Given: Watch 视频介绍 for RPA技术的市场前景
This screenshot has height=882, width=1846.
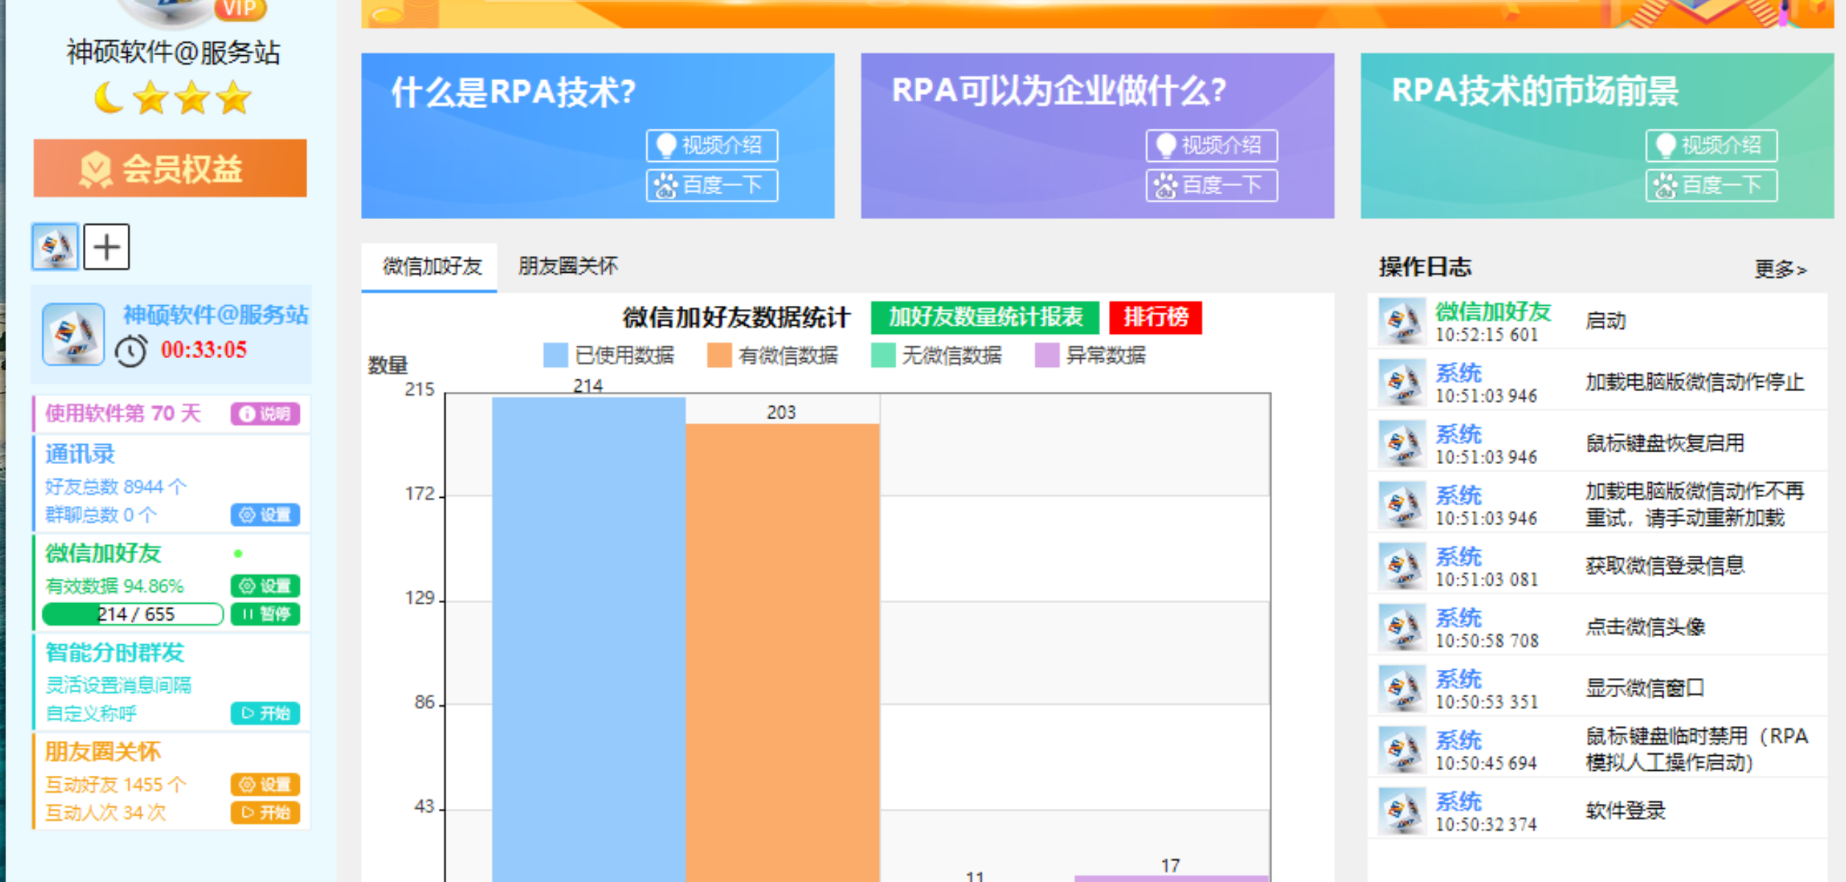Looking at the screenshot, I should (x=1711, y=146).
